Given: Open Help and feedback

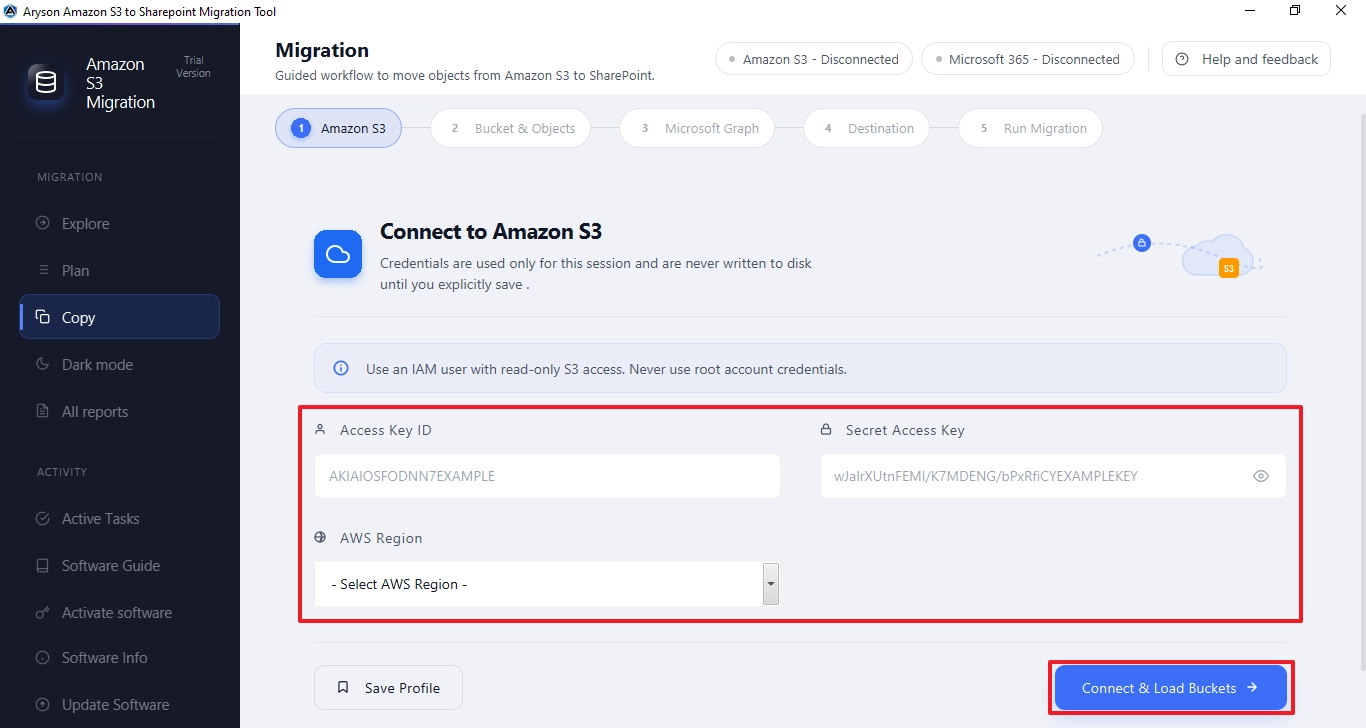Looking at the screenshot, I should pos(1246,59).
